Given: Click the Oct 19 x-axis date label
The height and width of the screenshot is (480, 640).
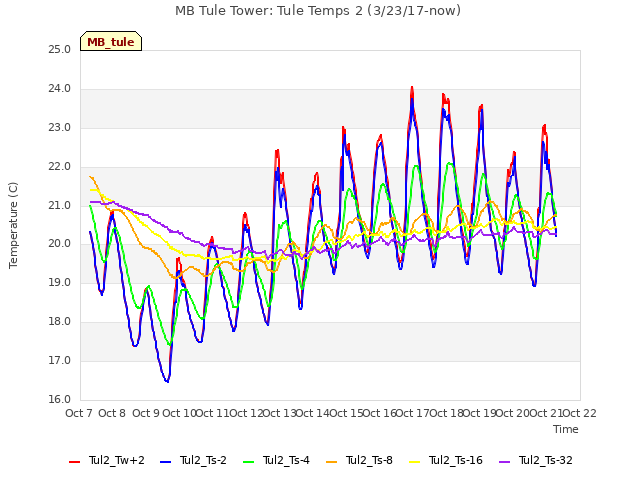Looking at the screenshot, I should [x=480, y=413].
